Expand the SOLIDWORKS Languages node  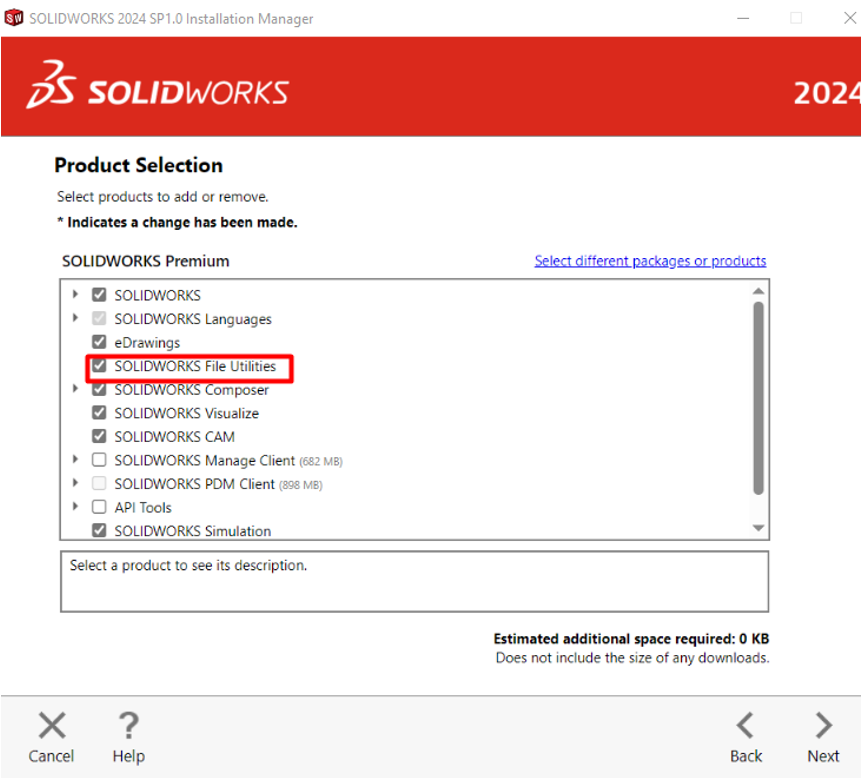click(75, 319)
